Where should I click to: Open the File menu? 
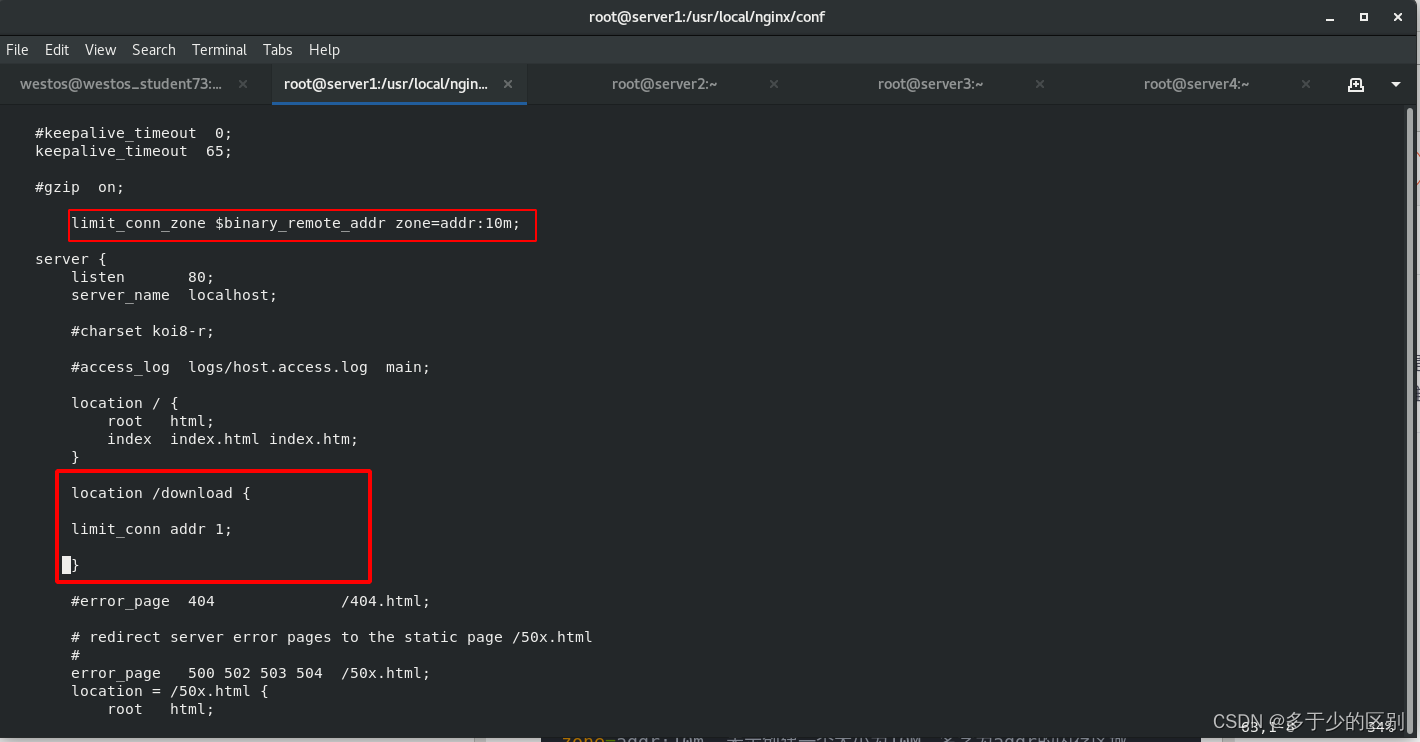(x=17, y=49)
